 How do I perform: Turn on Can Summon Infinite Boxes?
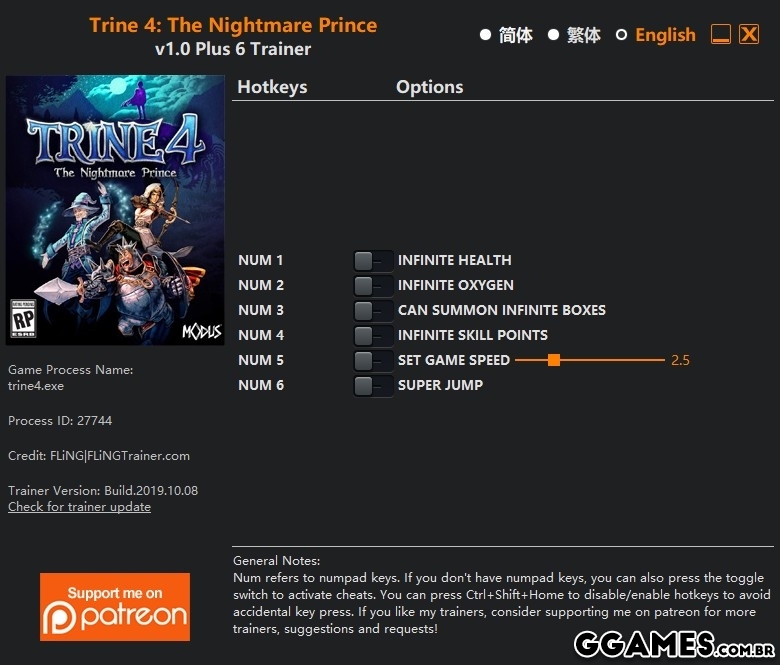[x=373, y=310]
